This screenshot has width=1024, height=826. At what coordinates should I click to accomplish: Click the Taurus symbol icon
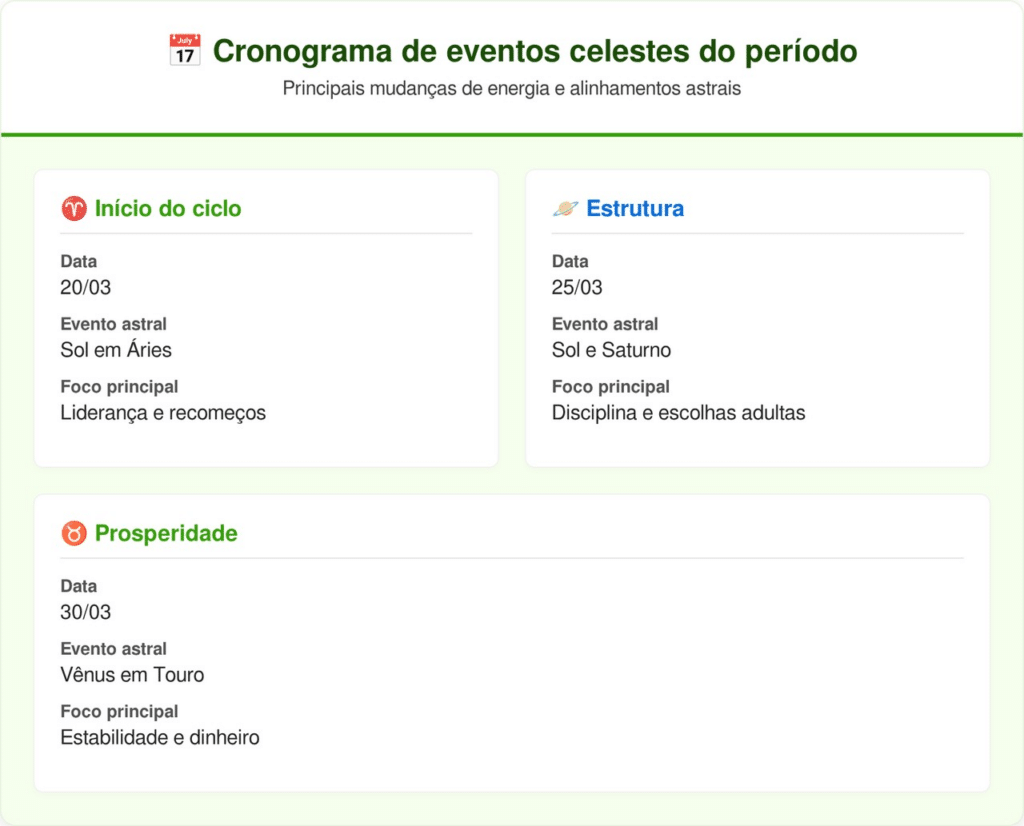tap(74, 534)
